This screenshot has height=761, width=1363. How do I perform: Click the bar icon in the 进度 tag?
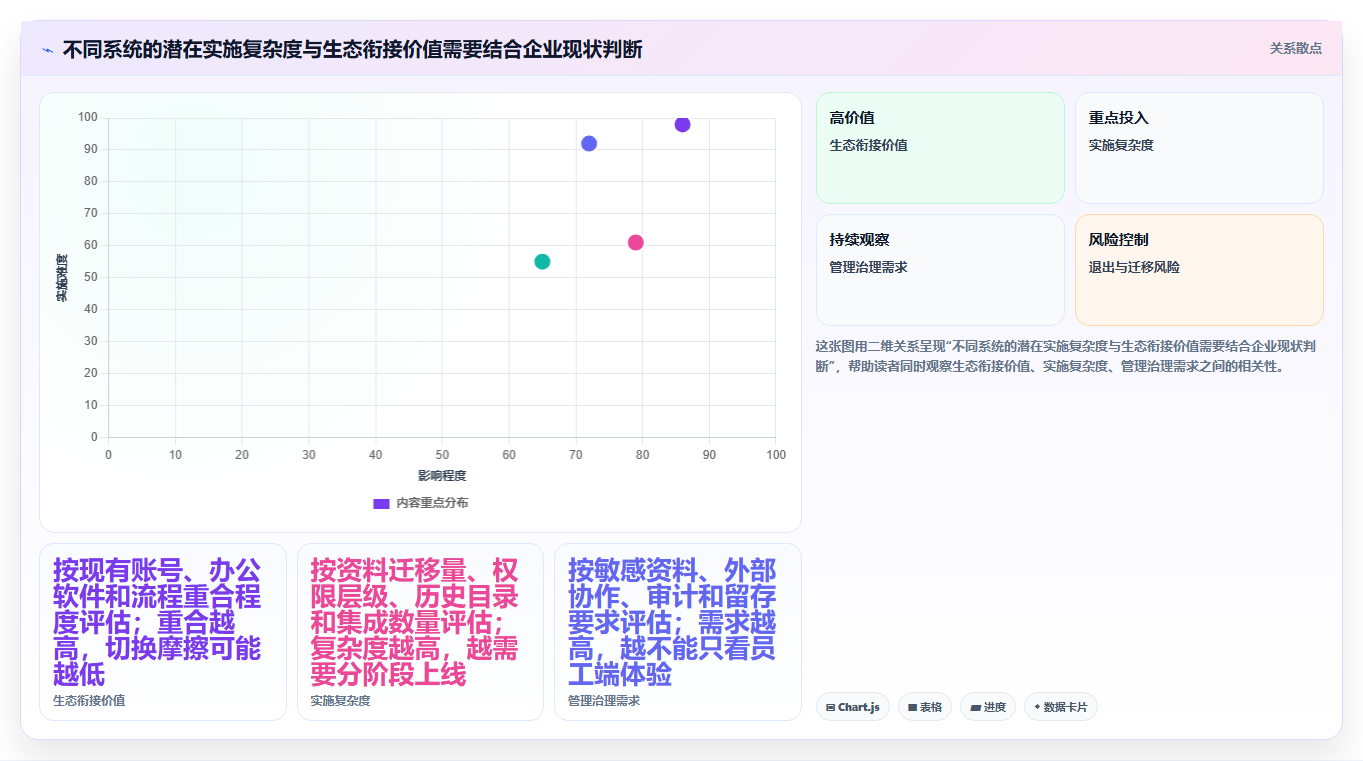click(x=975, y=707)
